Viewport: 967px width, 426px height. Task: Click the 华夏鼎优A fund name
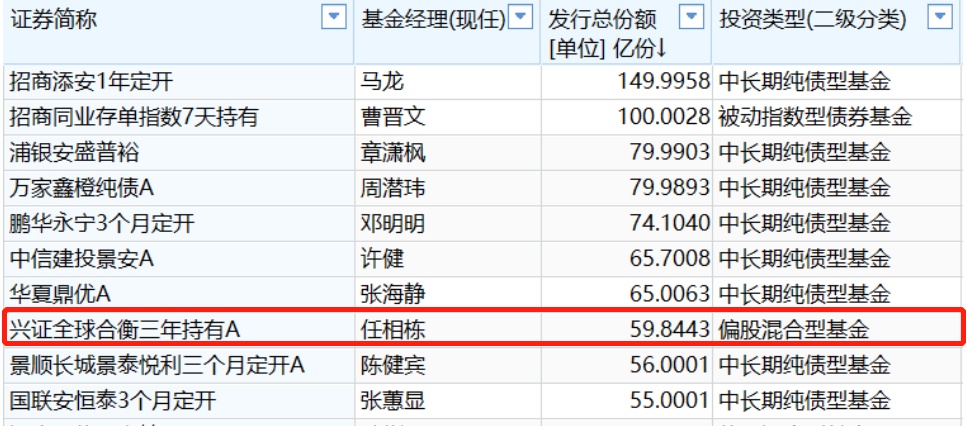(x=59, y=293)
